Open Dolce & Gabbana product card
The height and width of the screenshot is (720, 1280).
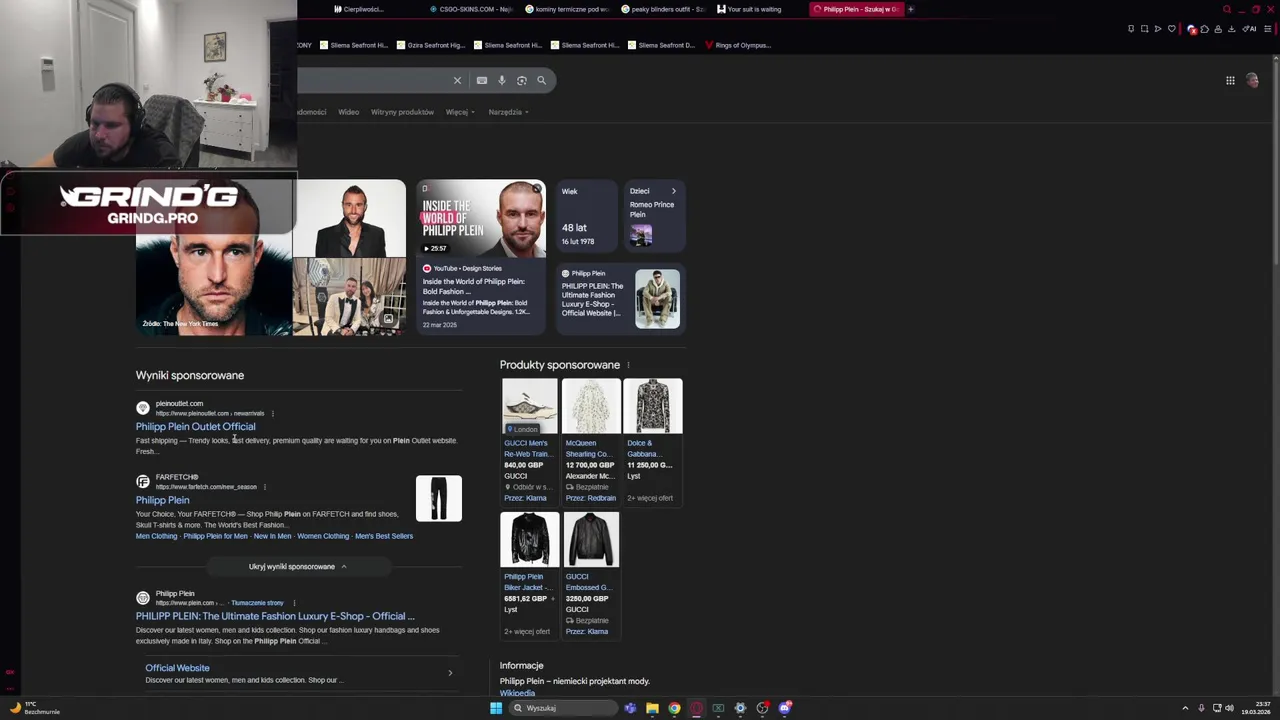point(652,440)
